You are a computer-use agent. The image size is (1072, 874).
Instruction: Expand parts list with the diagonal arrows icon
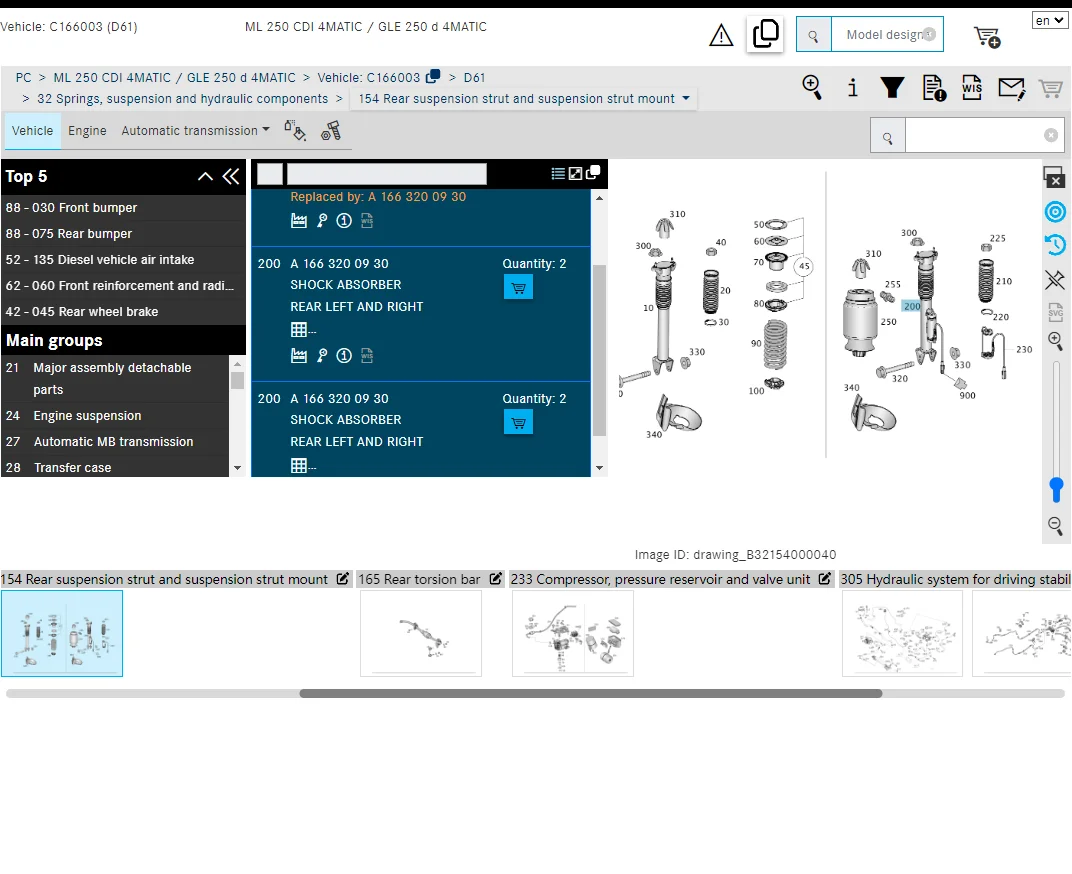click(x=576, y=174)
